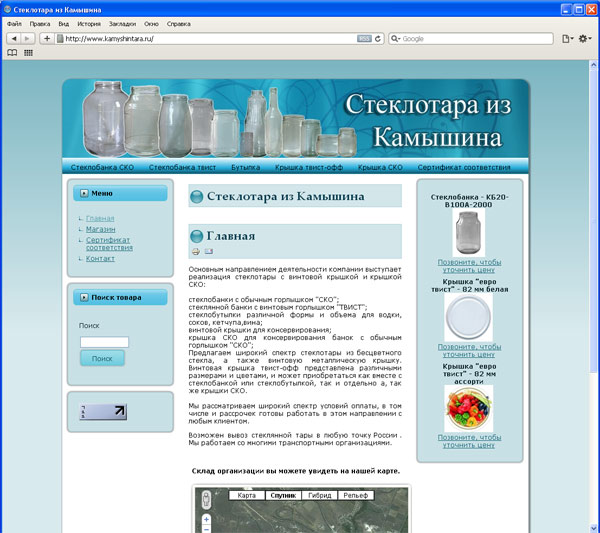Click the Street View pegman on map

click(x=206, y=499)
